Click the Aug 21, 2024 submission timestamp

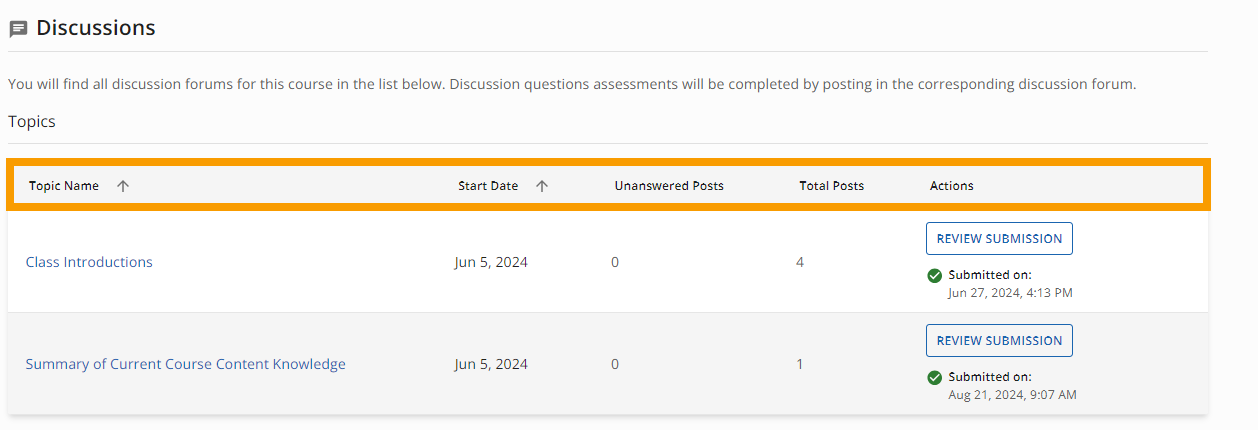pyautogui.click(x=1012, y=395)
